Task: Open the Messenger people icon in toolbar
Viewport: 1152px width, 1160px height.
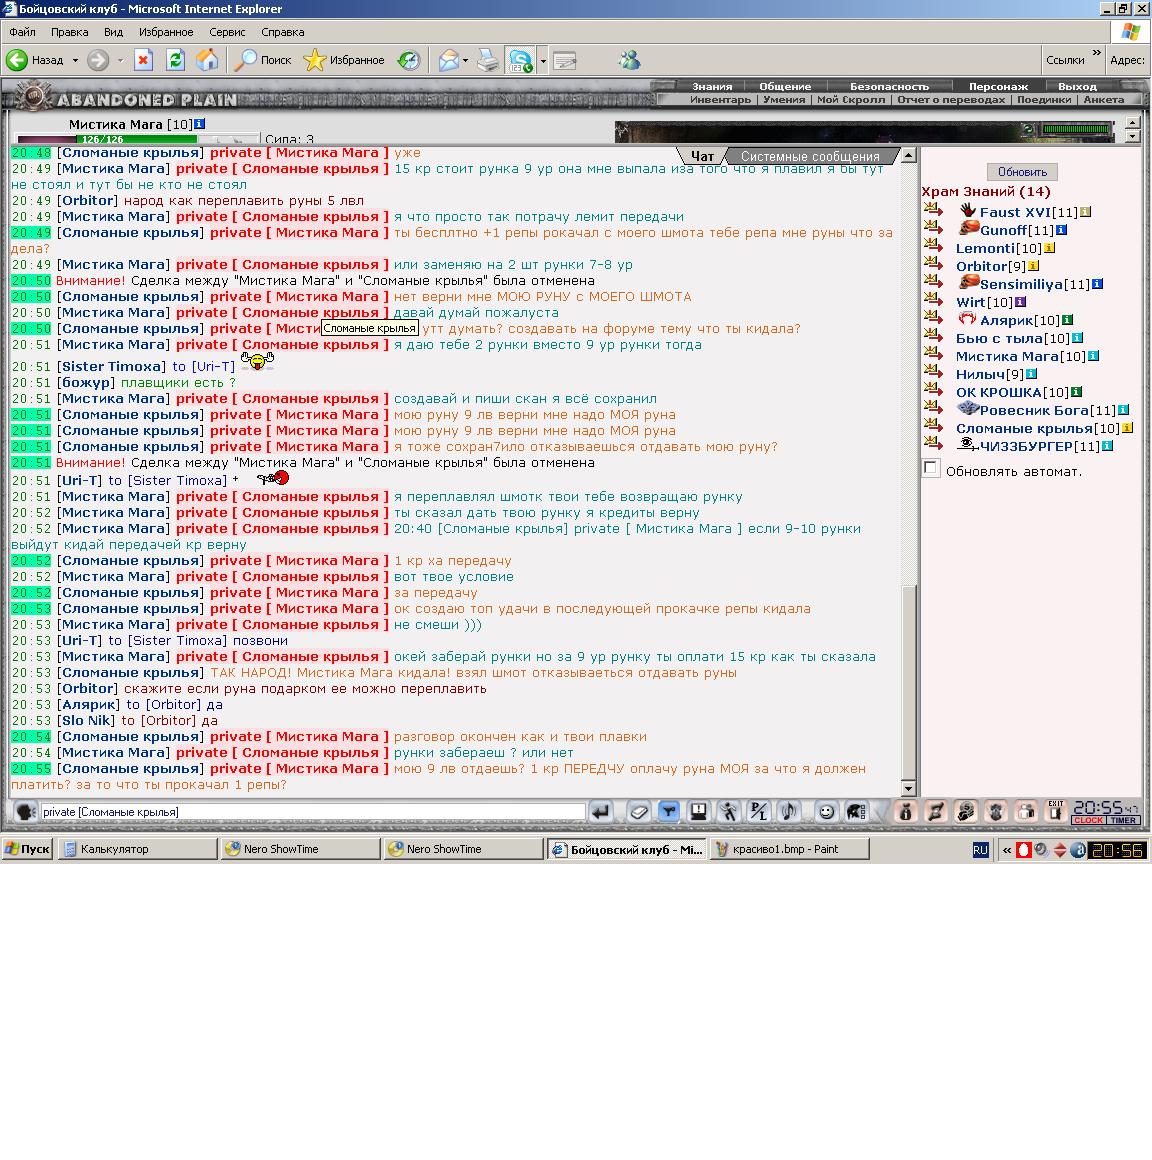Action: click(x=630, y=60)
